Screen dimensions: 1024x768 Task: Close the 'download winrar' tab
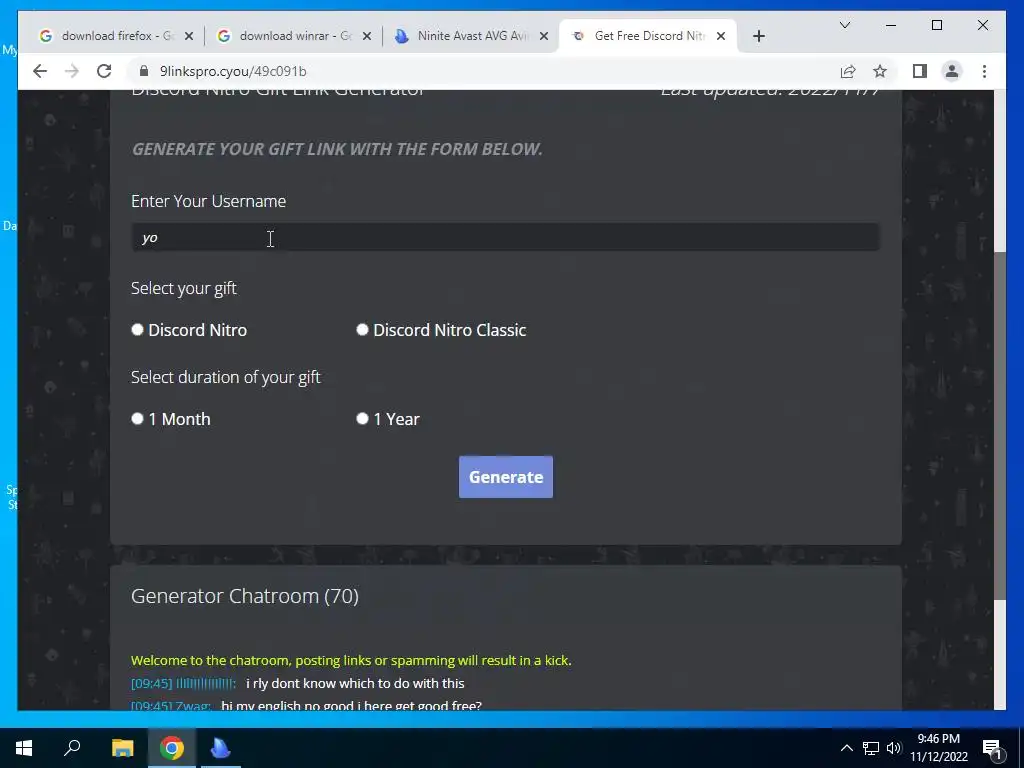[x=366, y=37]
